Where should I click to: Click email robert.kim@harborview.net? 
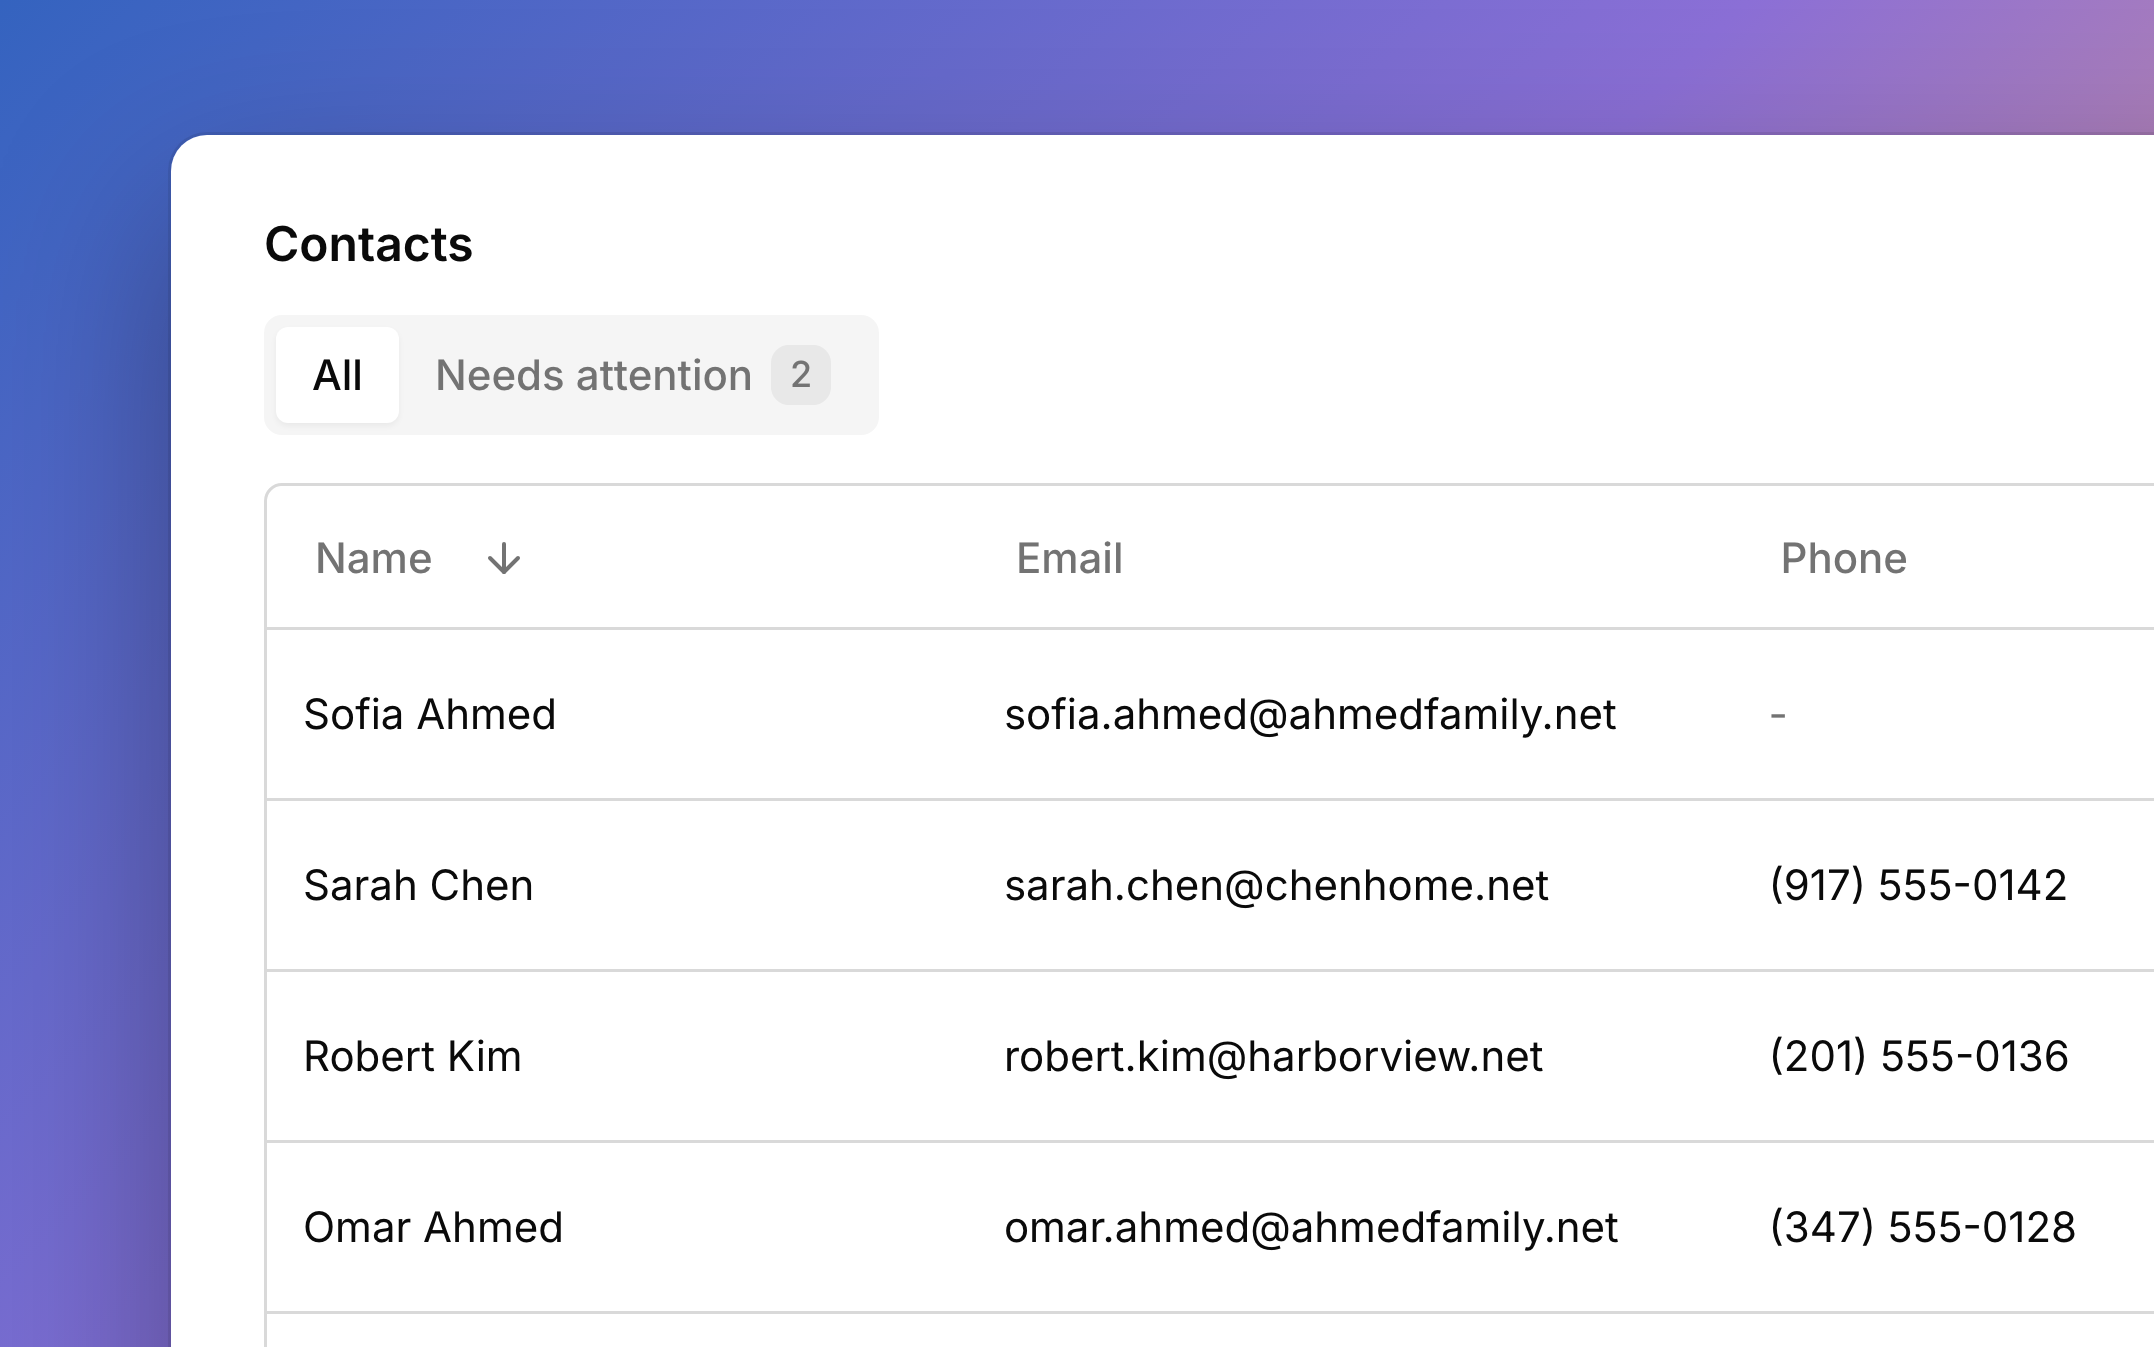point(1273,1056)
